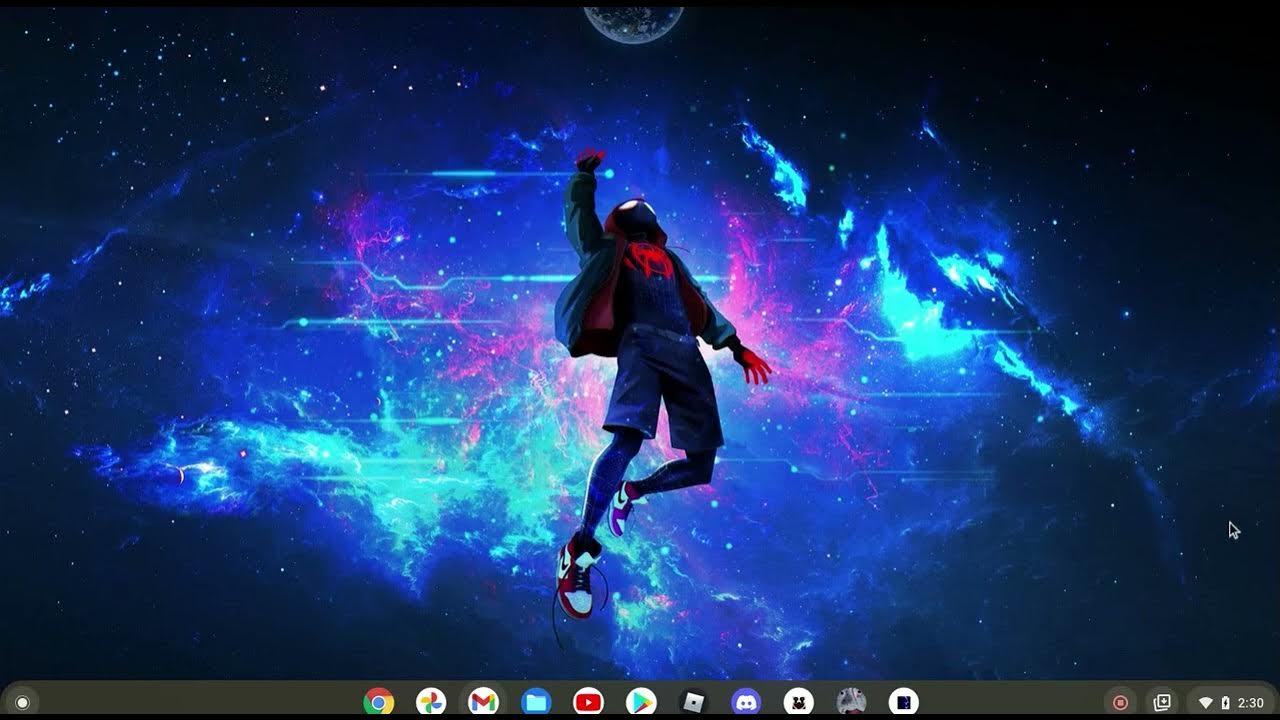Open quick settings via clock 2:30
This screenshot has height=720, width=1280.
tap(1250, 703)
